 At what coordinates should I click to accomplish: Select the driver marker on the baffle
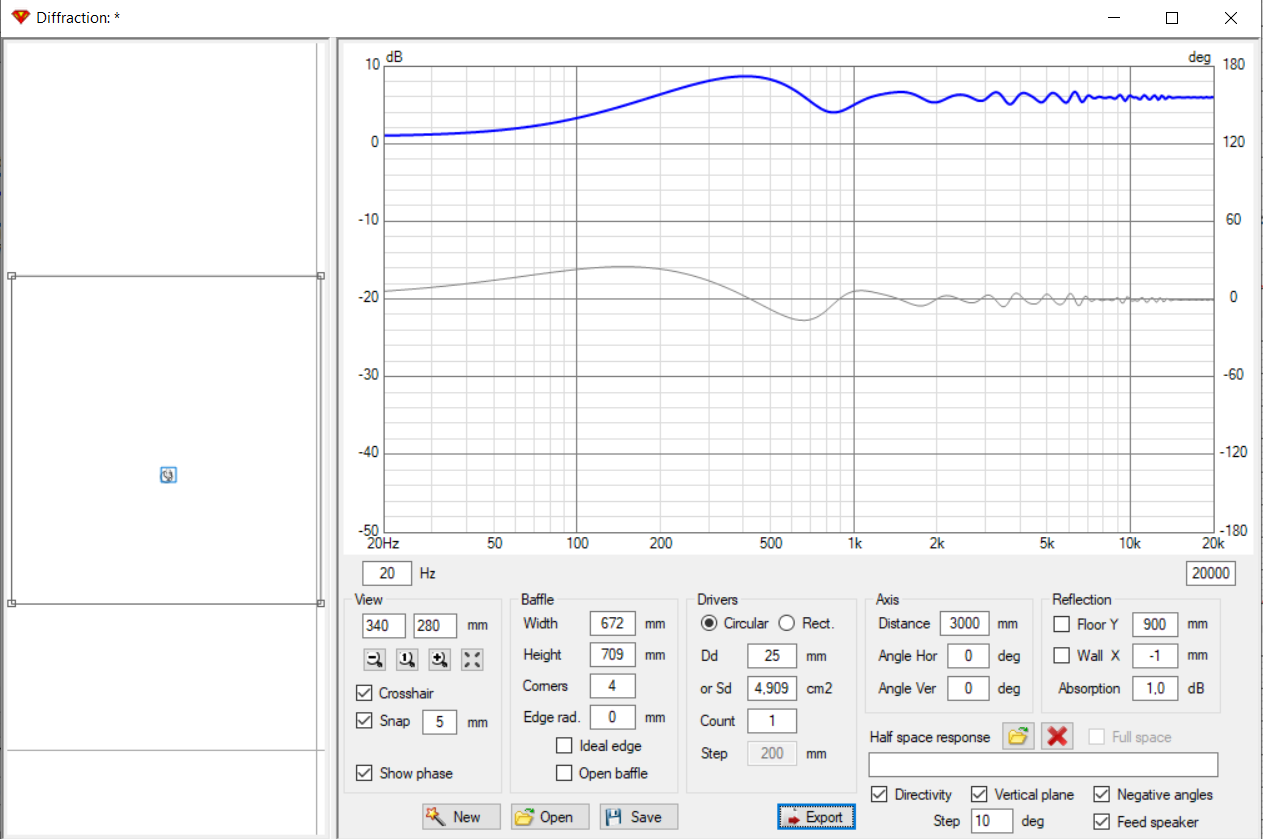168,475
